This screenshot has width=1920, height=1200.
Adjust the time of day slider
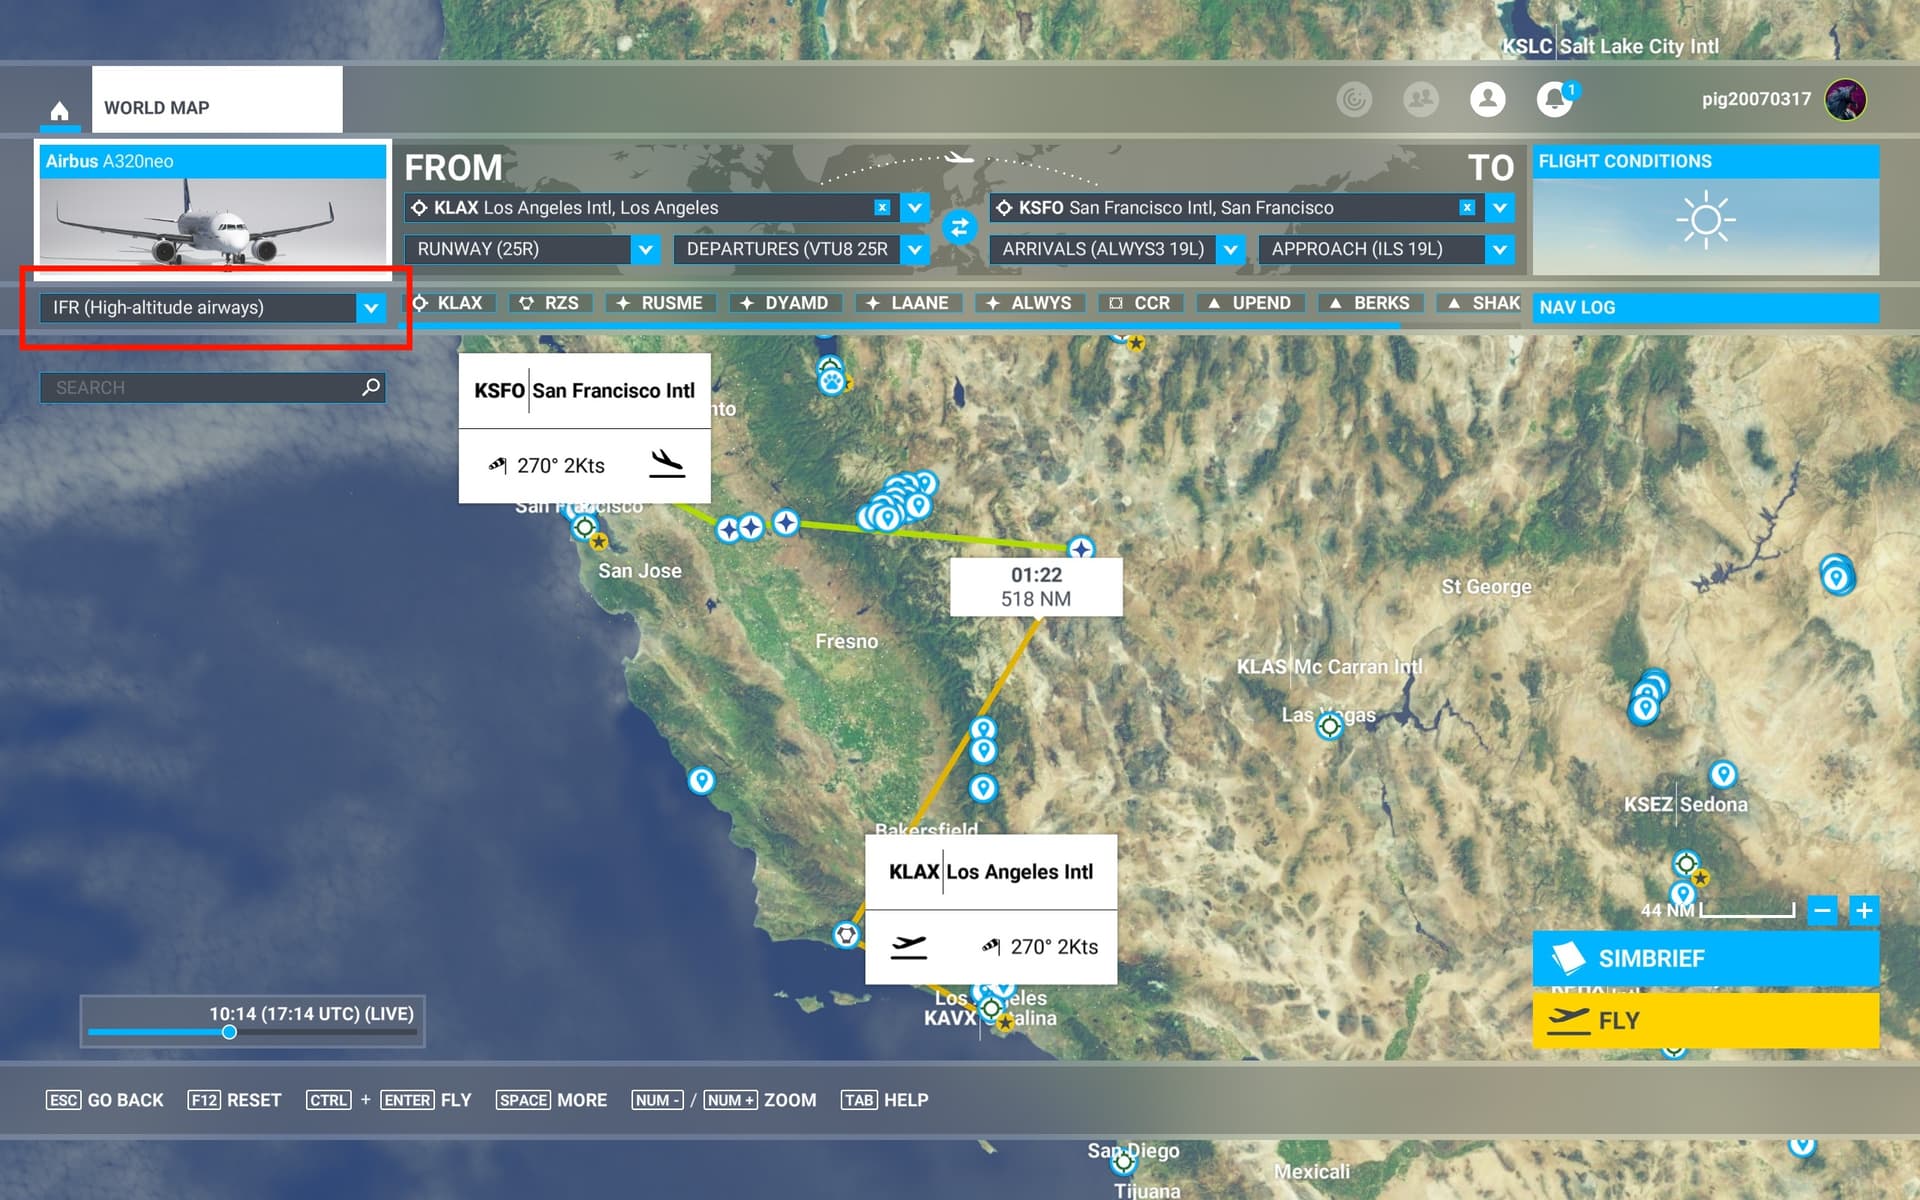click(230, 1032)
